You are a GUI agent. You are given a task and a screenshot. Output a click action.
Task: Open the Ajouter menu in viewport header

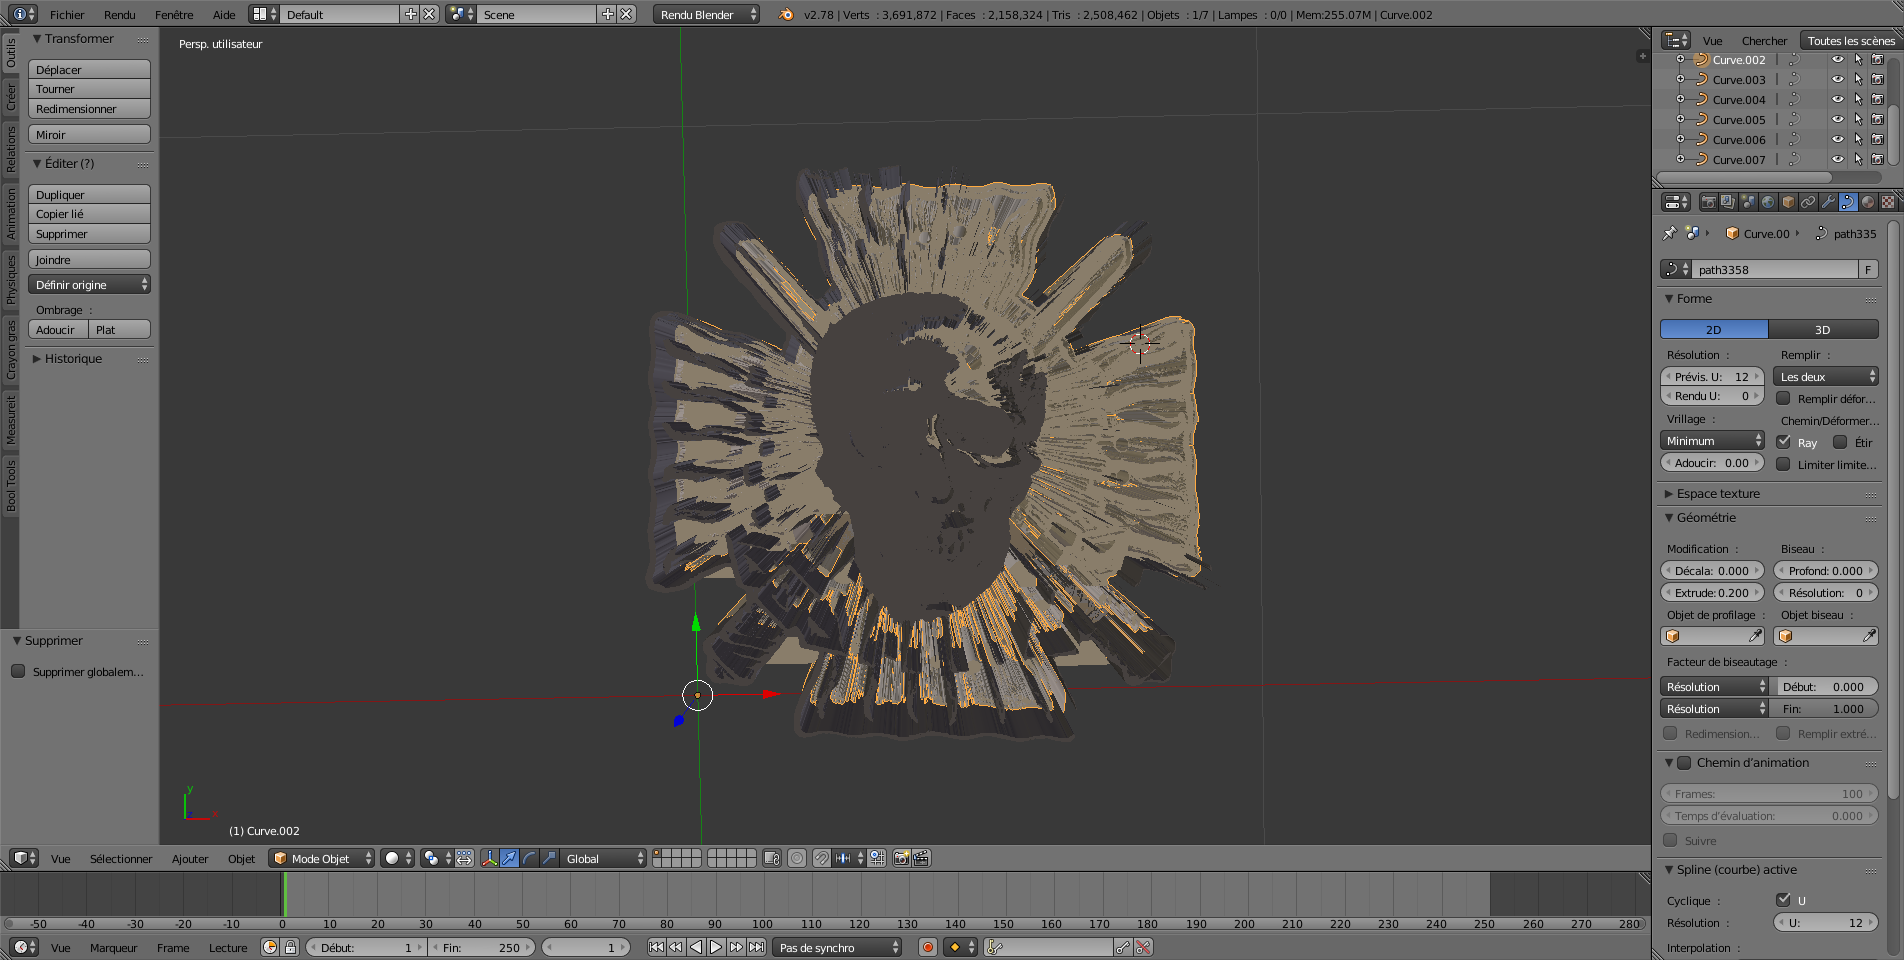tap(189, 858)
